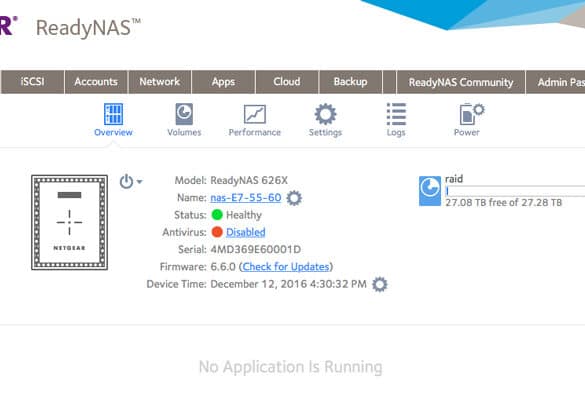Click the Check for Updates link
Screen dimensions: 585x412
286,267
